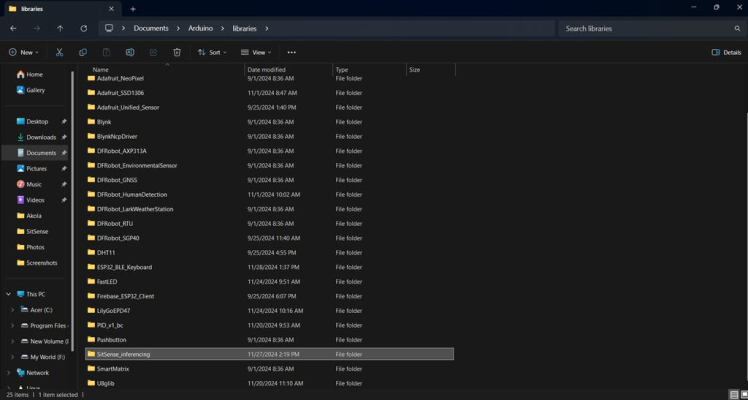The width and height of the screenshot is (748, 400).
Task: Open the See more ellipsis menu
Action: (x=291, y=52)
